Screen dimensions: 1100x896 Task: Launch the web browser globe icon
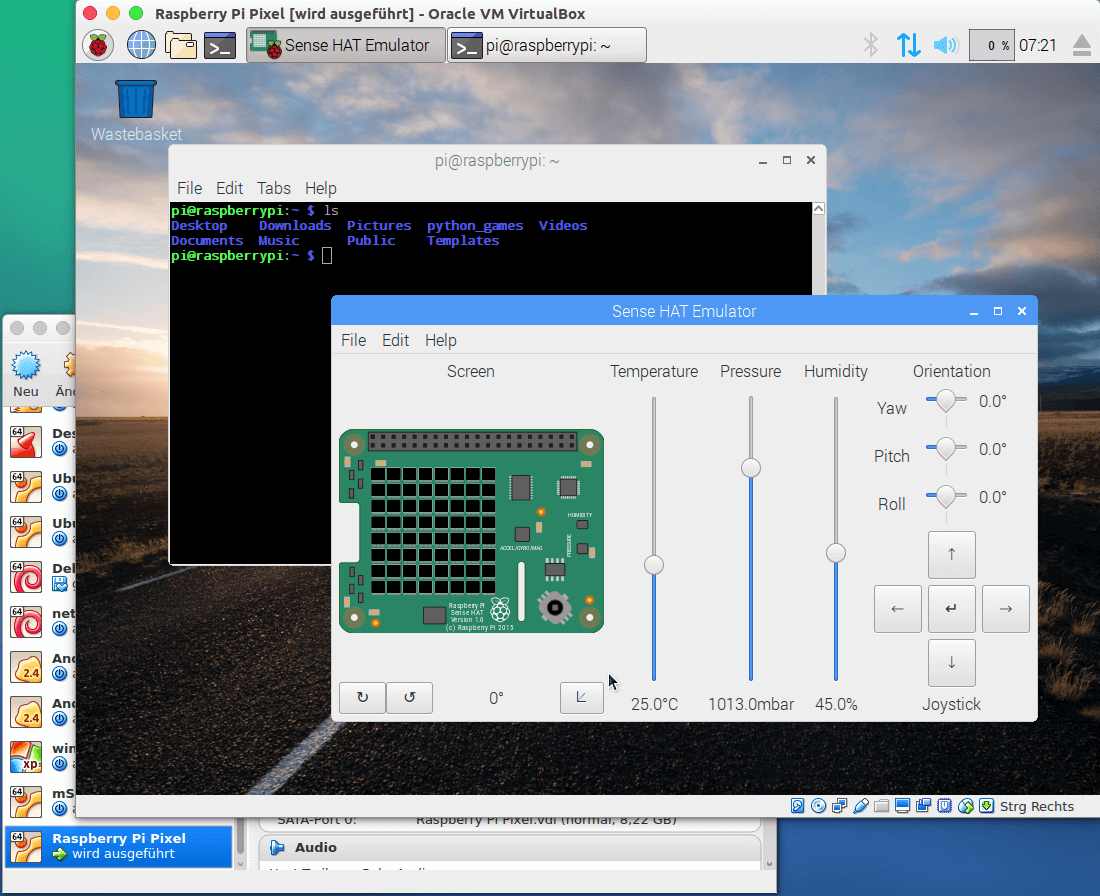[x=141, y=46]
